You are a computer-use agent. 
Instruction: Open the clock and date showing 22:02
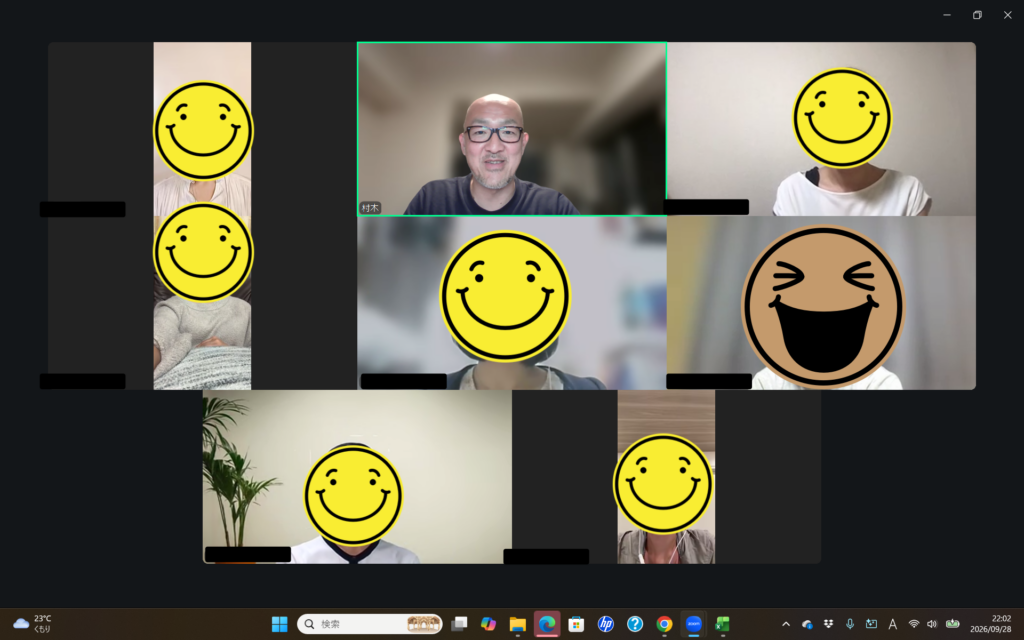coord(990,624)
